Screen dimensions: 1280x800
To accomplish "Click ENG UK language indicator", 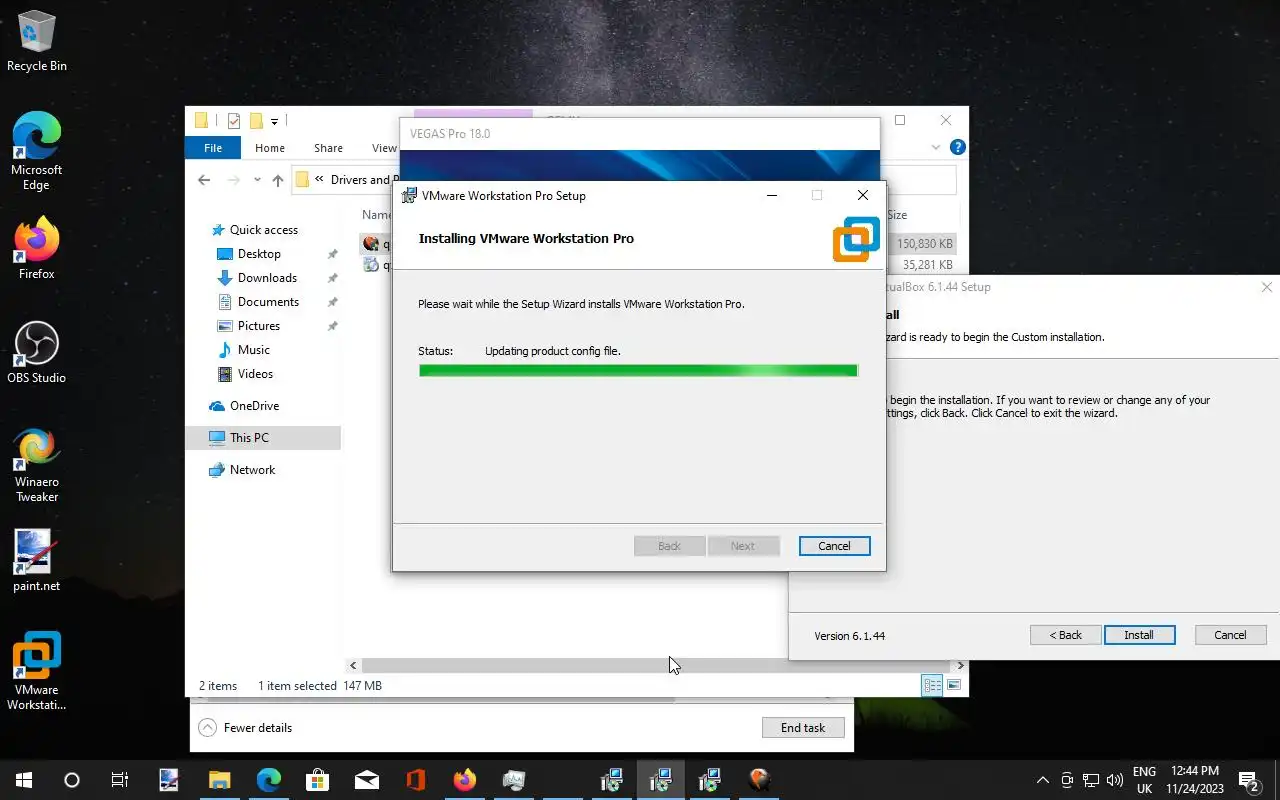I will 1144,780.
